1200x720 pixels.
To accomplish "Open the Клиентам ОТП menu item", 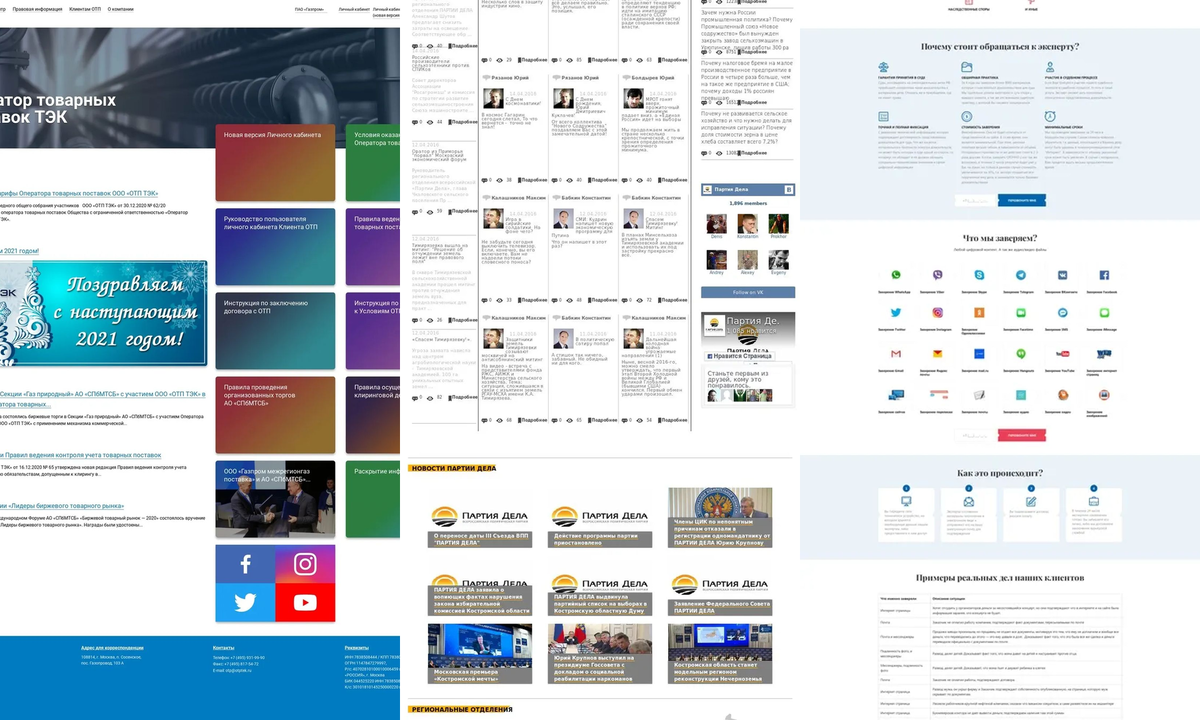I will tap(85, 9).
